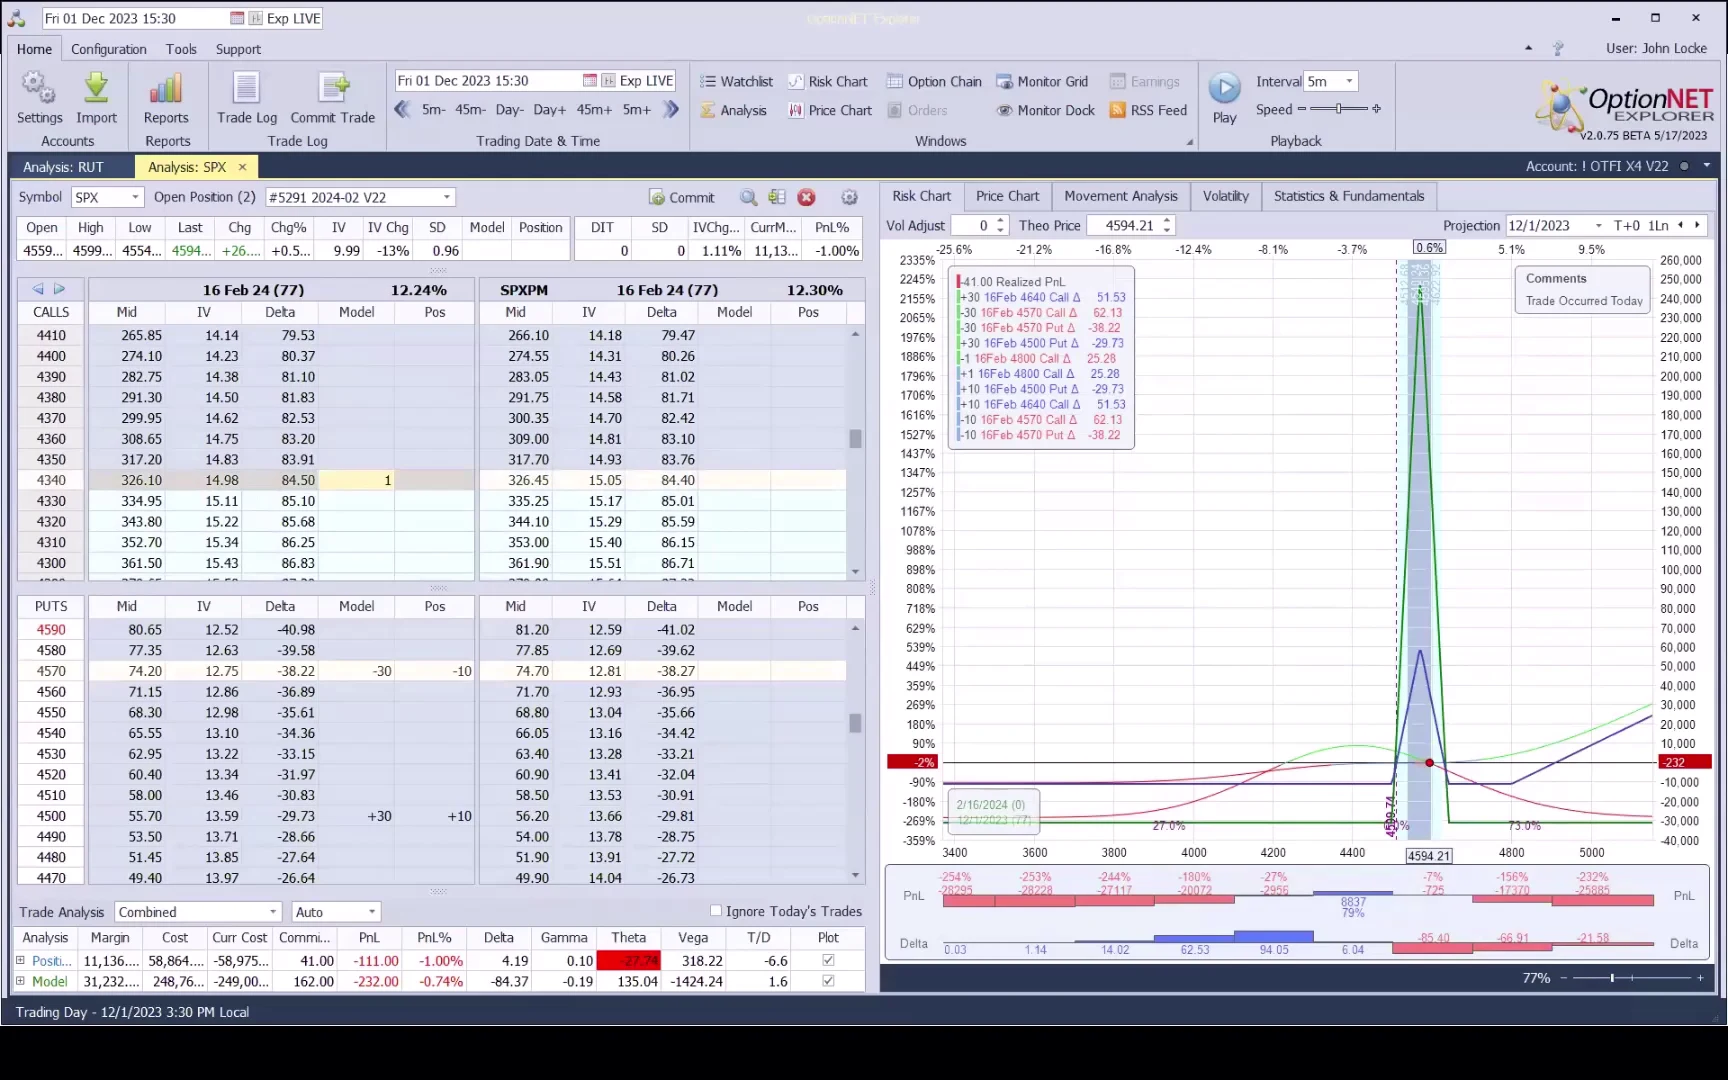Click the help icon near User label
The width and height of the screenshot is (1728, 1080).
pyautogui.click(x=1557, y=48)
